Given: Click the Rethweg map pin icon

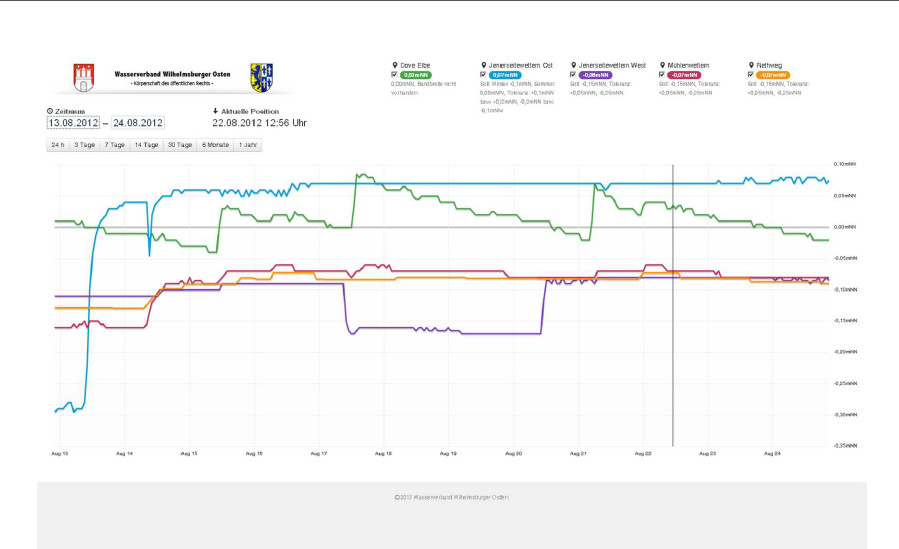Looking at the screenshot, I should pos(750,65).
